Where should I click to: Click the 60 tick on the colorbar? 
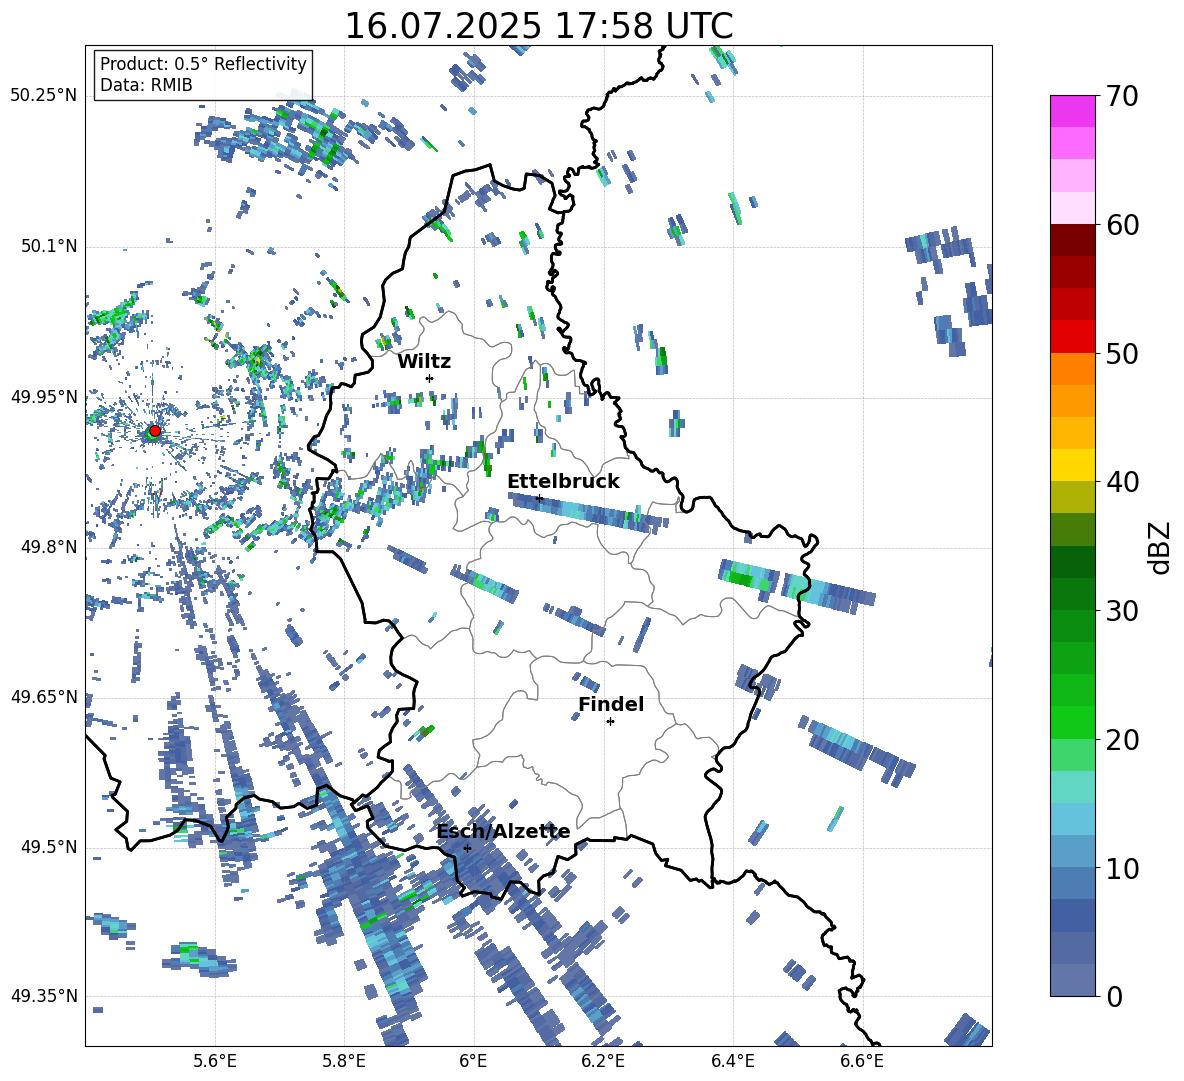[x=1122, y=225]
